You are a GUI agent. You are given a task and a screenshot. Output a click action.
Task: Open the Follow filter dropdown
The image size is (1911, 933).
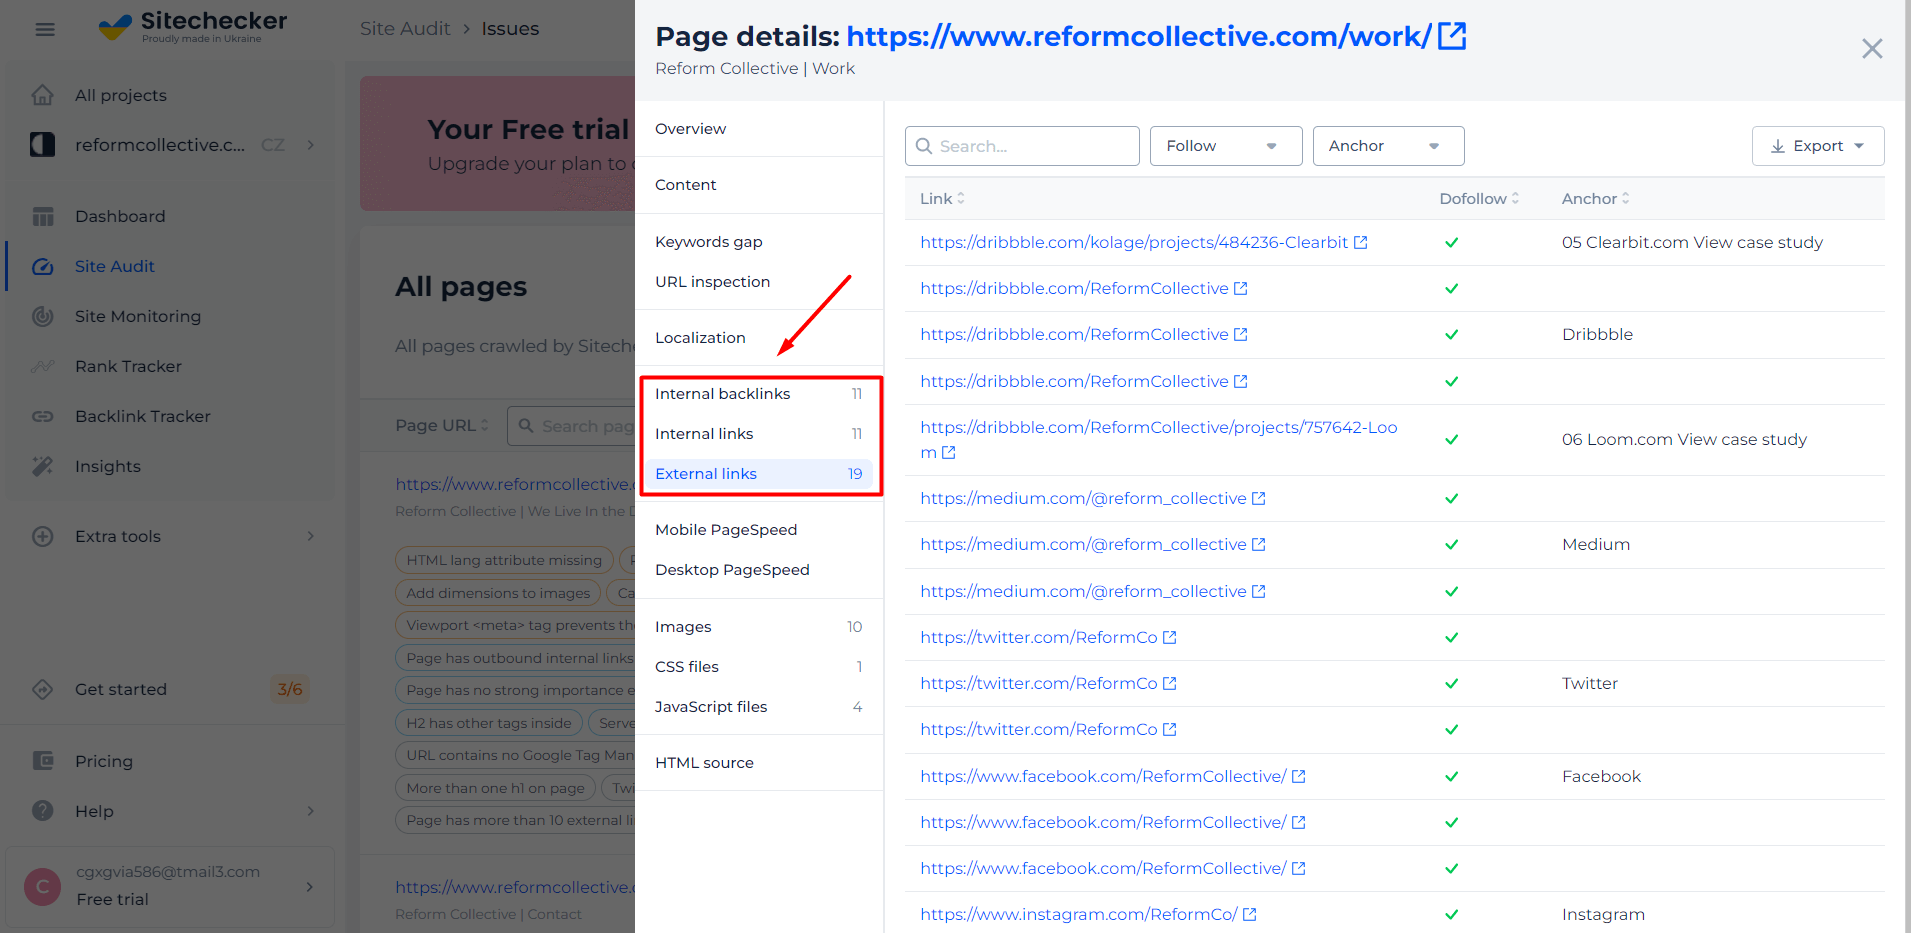point(1226,146)
